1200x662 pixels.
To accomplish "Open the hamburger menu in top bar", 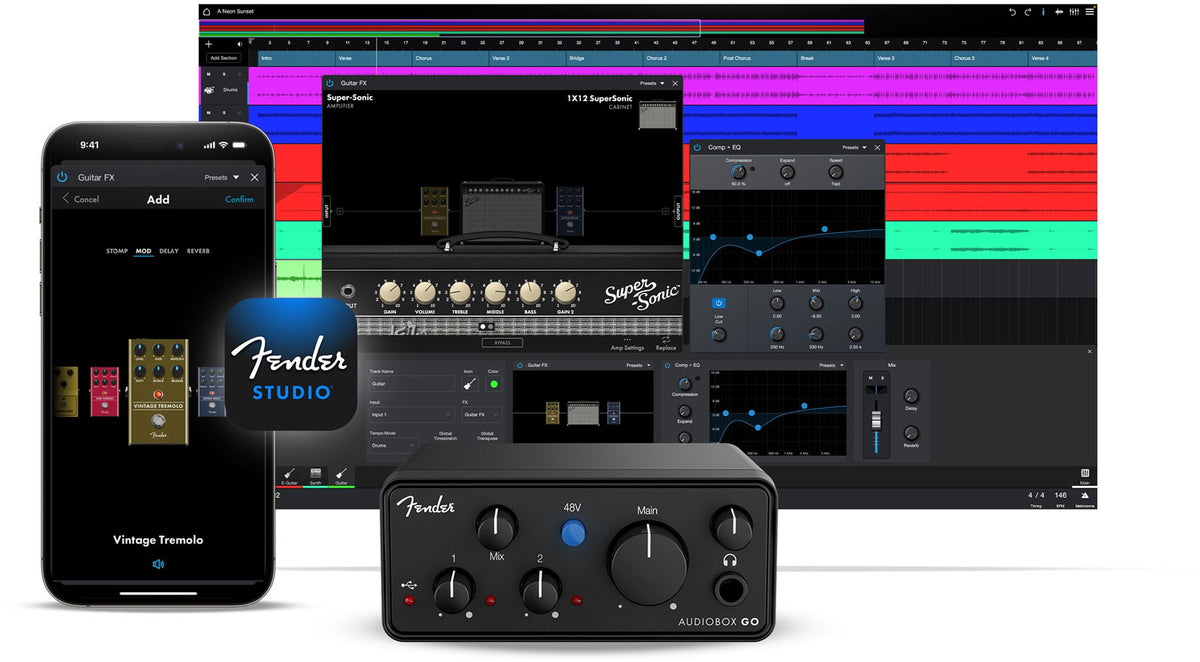I will tap(1090, 12).
